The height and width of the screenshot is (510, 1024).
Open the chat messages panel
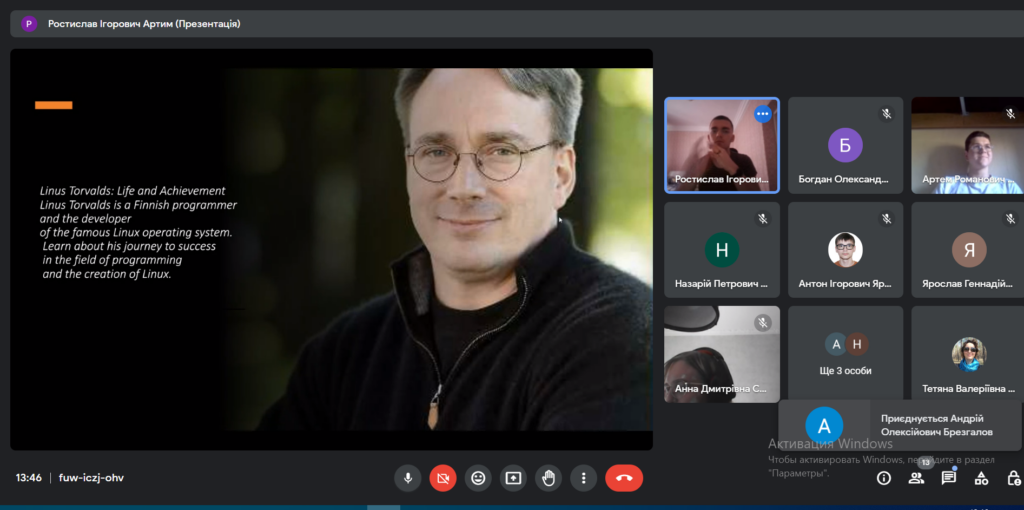coord(949,478)
